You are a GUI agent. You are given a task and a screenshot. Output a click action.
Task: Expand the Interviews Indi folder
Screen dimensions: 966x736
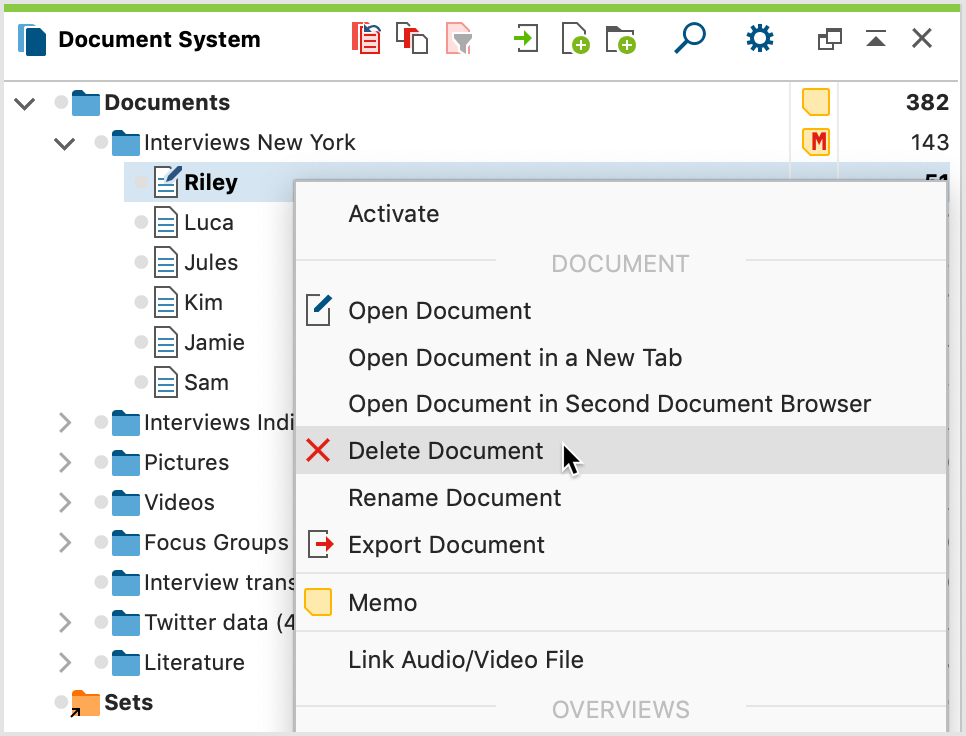coord(65,423)
